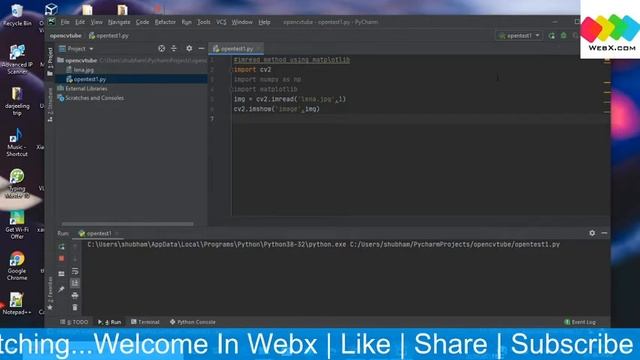The width and height of the screenshot is (640, 360).
Task: Open the Refactor menu
Action: pos(165,22)
